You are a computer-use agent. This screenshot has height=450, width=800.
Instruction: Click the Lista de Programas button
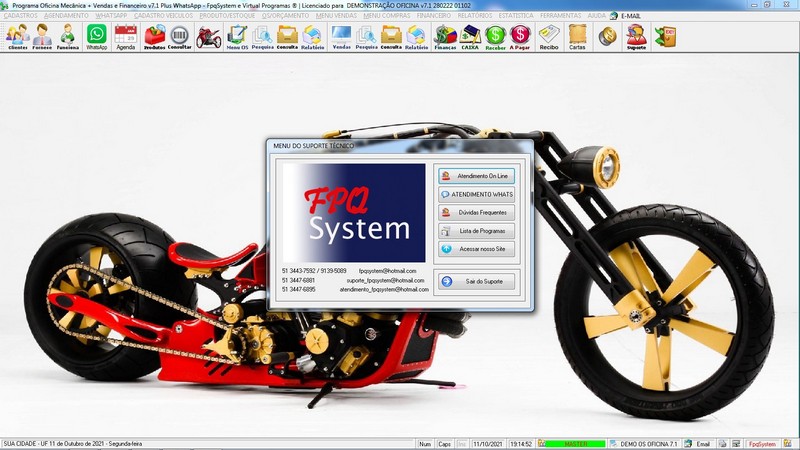[x=477, y=231]
